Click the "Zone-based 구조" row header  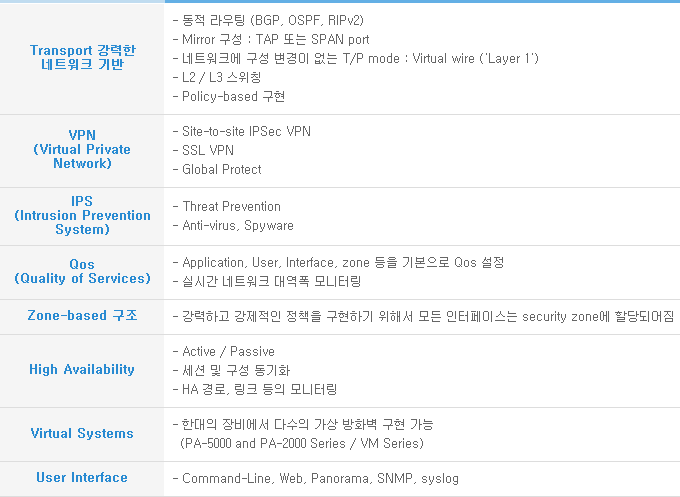point(82,316)
